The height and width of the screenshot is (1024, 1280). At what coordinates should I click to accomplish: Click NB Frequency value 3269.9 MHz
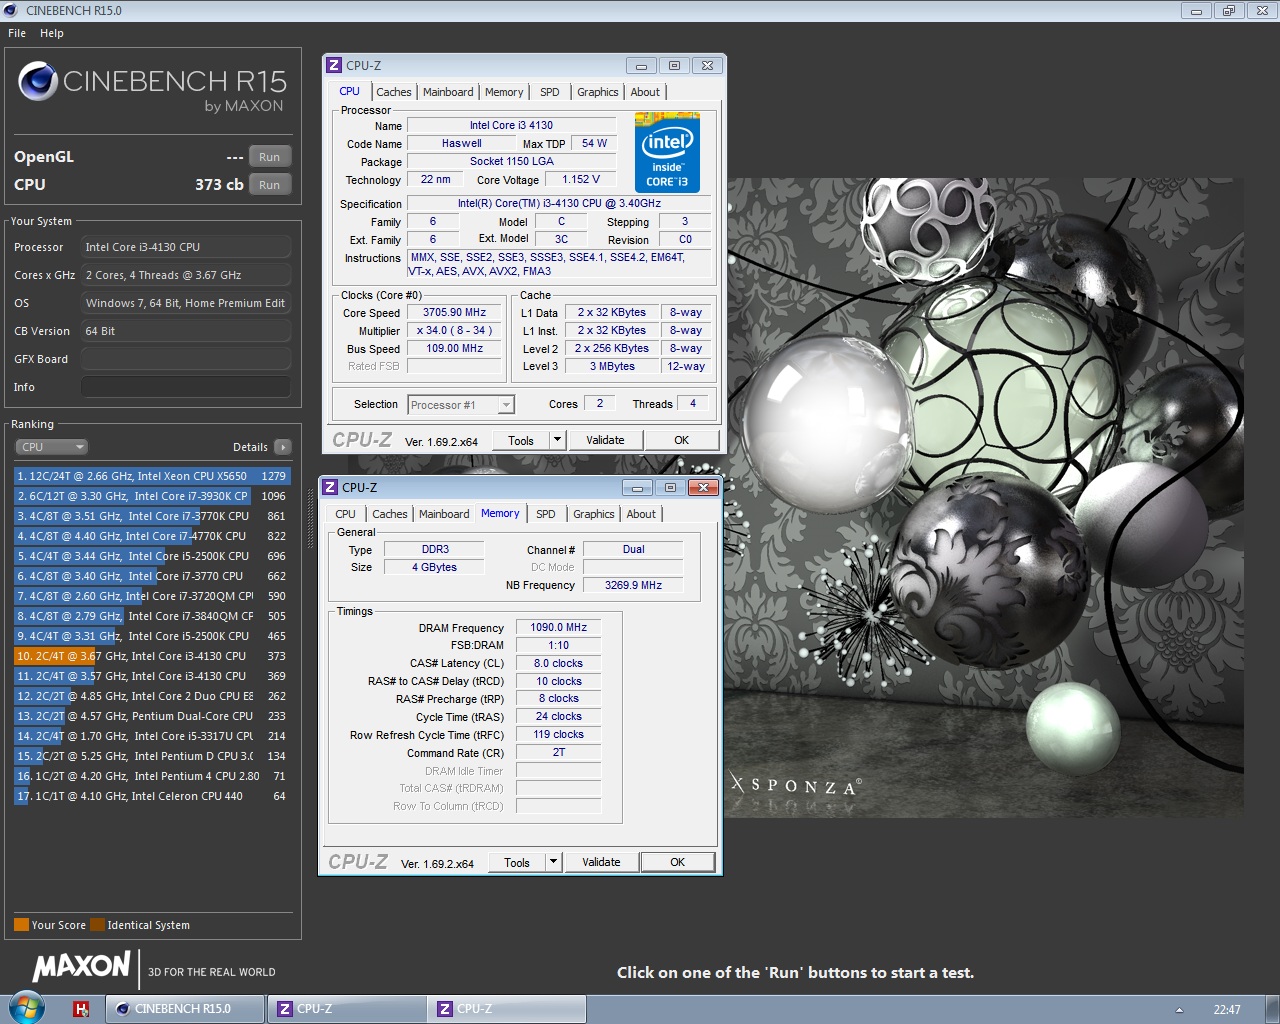coord(633,585)
